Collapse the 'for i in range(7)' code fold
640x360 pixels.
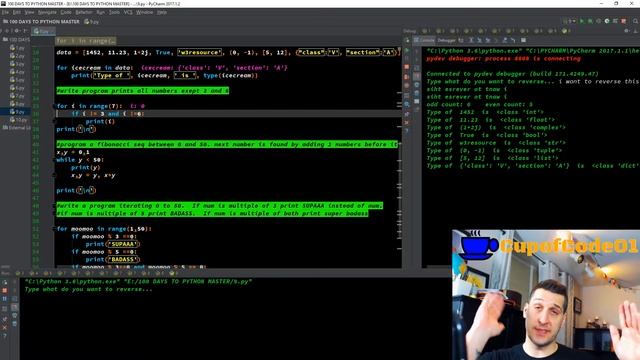pos(53,106)
